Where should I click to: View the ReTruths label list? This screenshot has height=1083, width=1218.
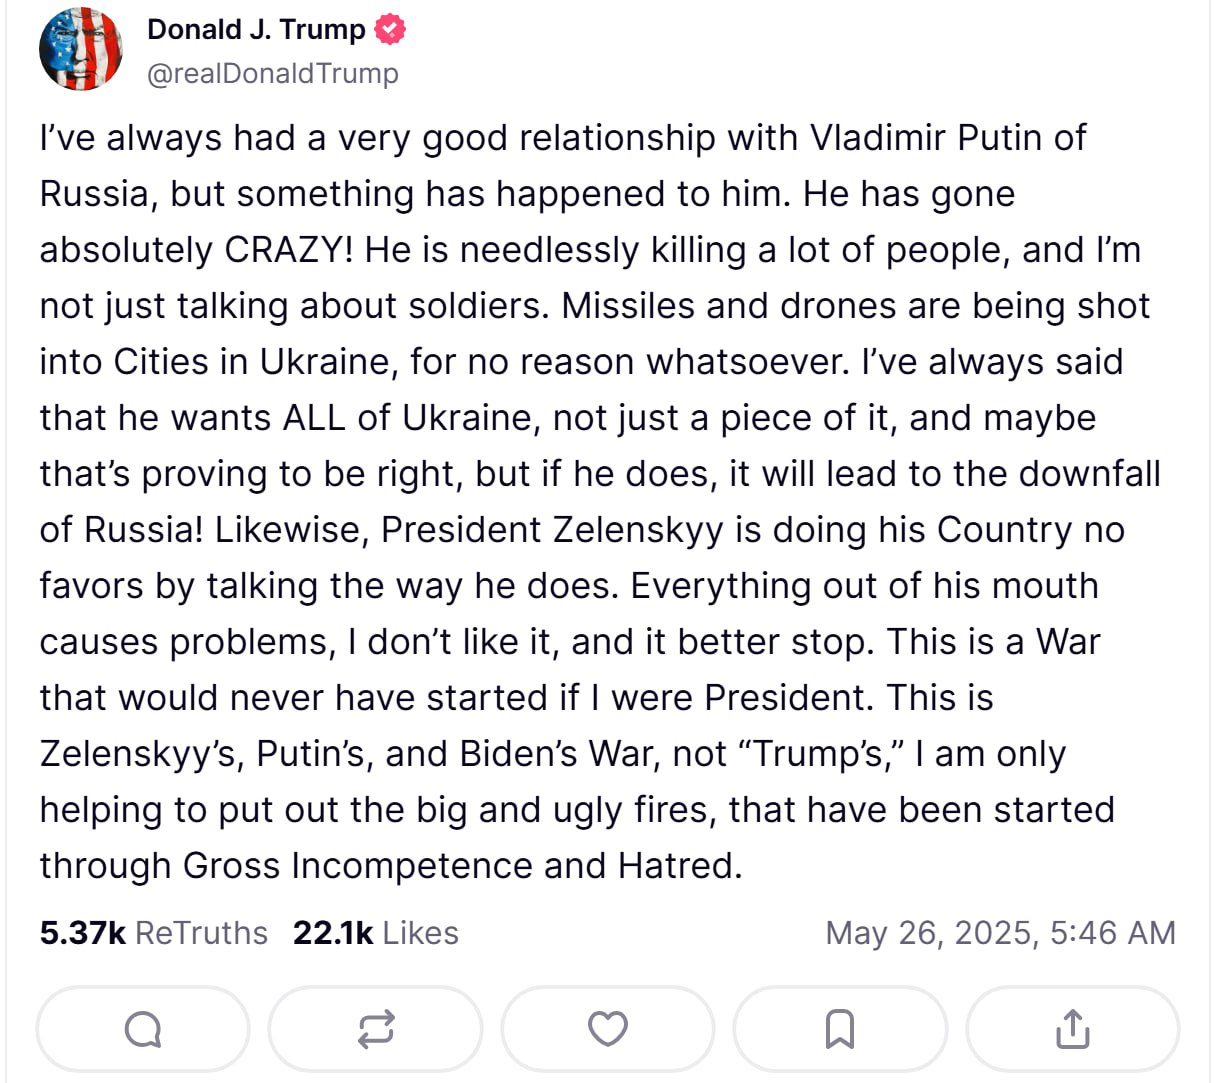(201, 933)
